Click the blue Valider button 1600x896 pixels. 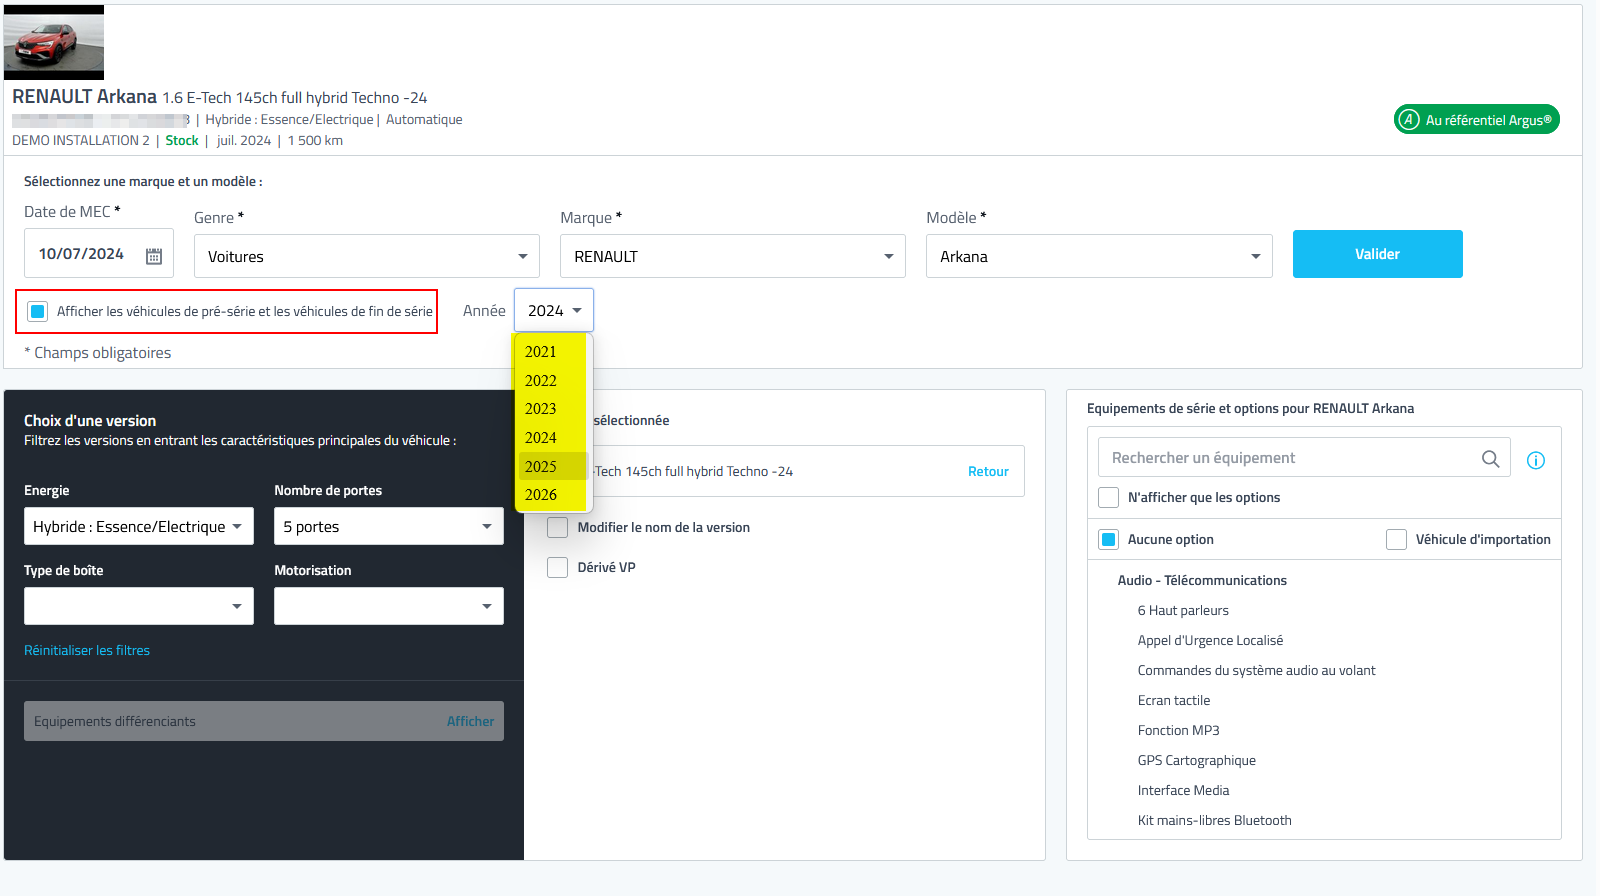coord(1378,254)
